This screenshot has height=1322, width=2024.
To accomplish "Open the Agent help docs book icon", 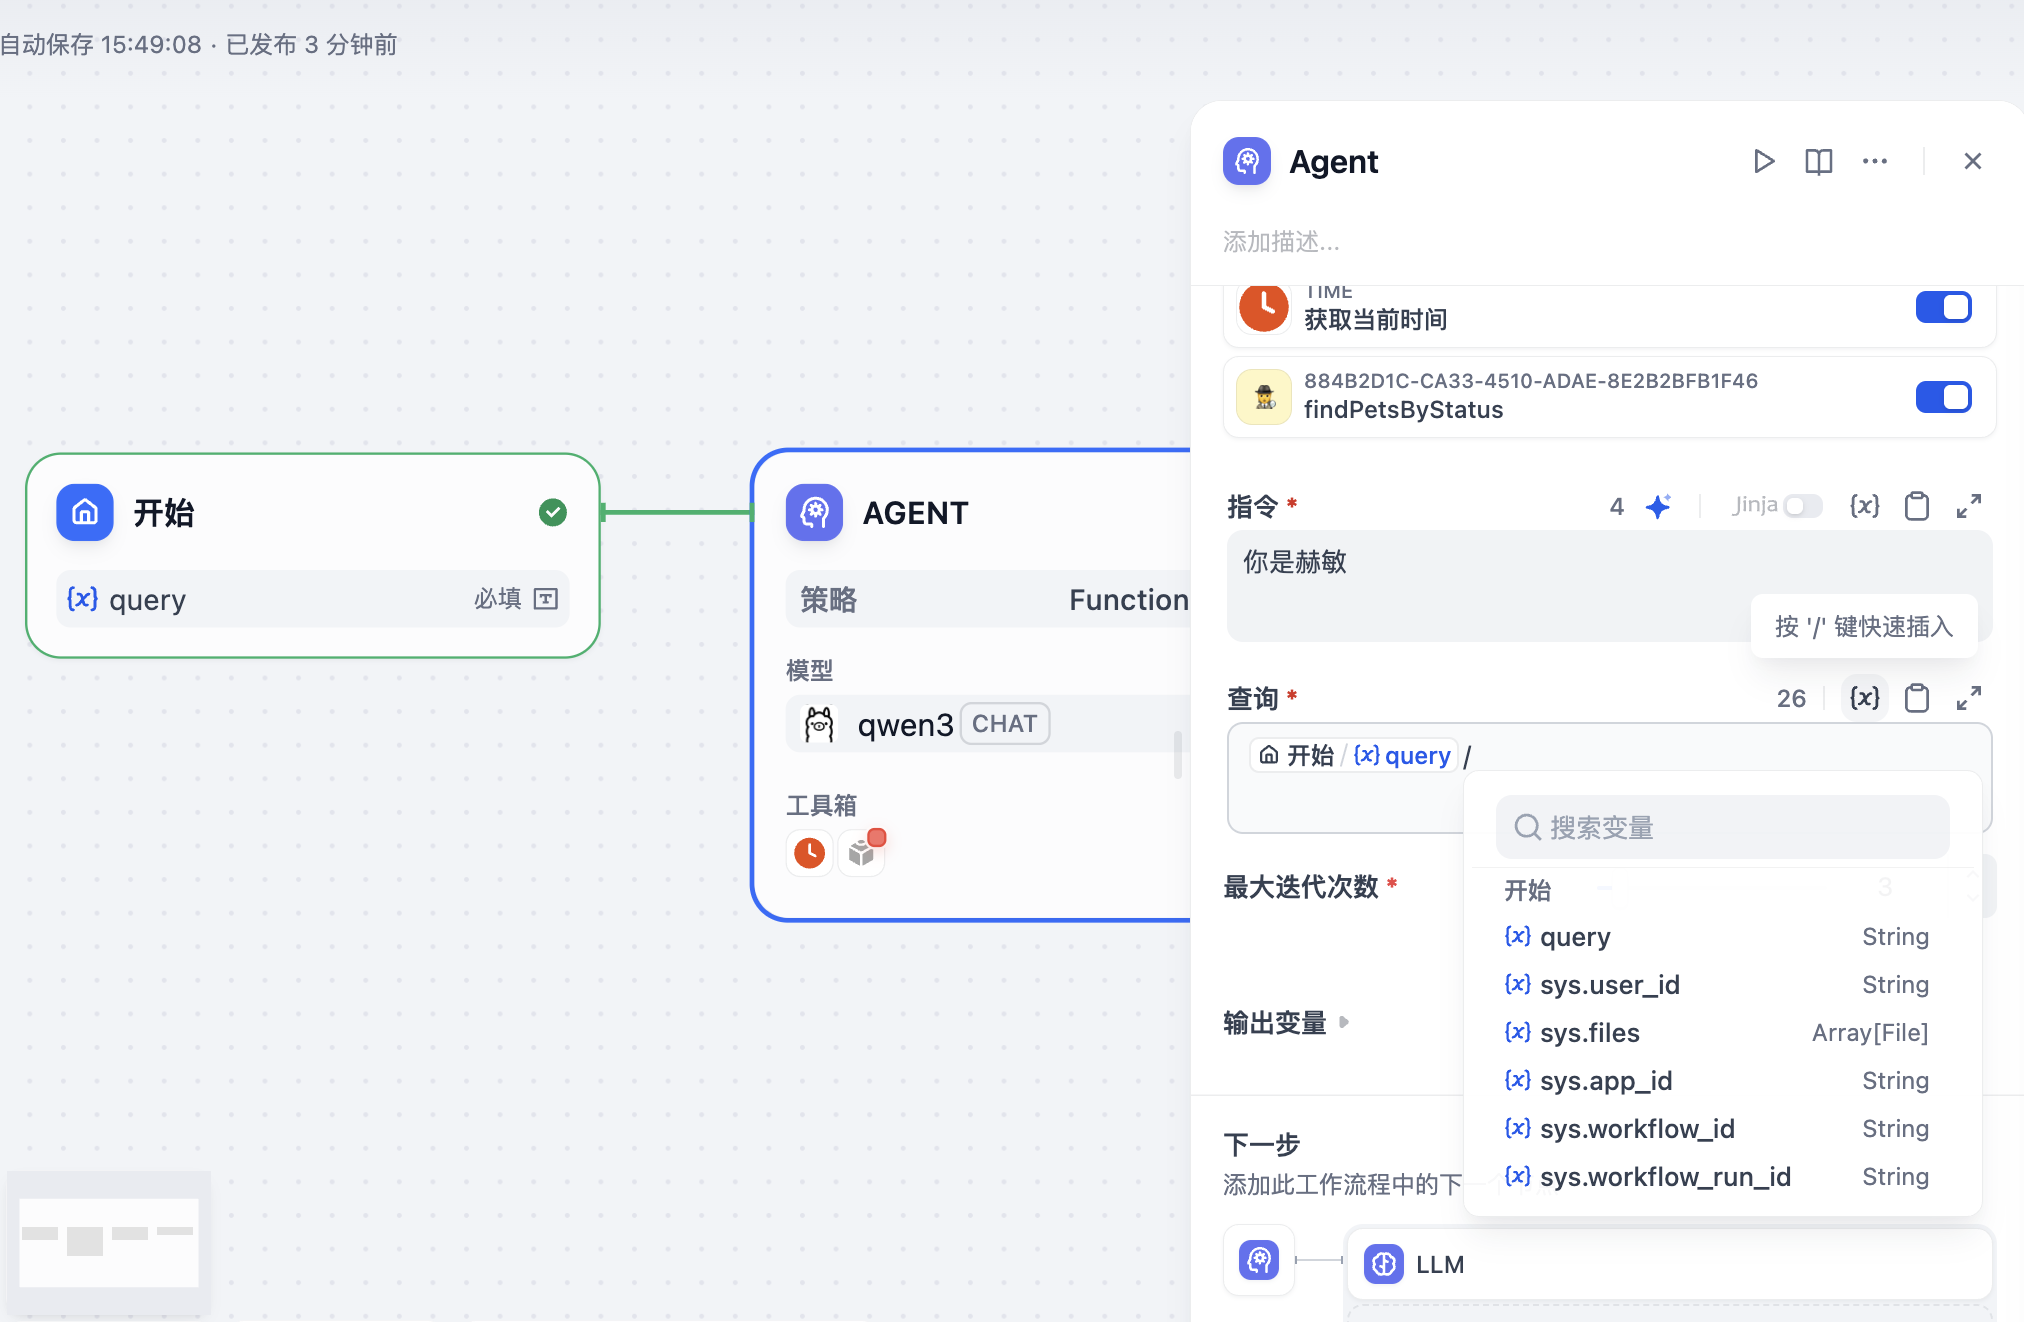I will [x=1818, y=161].
